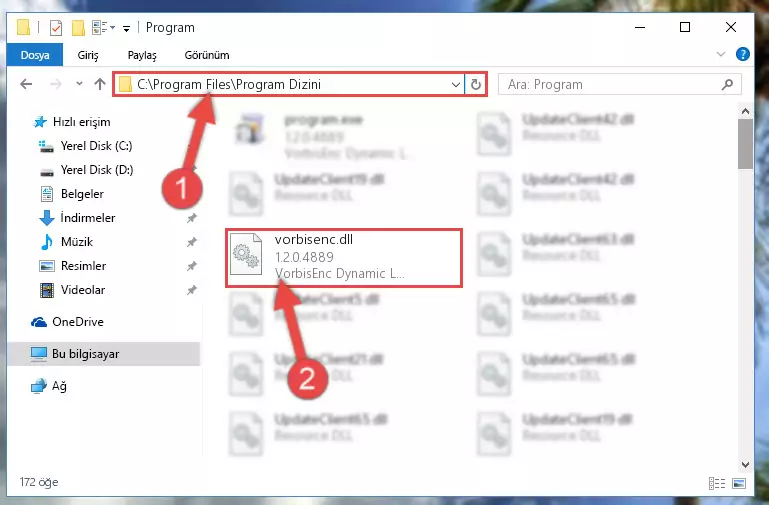
Task: Click inside the Ara: Program search box
Action: pos(612,85)
